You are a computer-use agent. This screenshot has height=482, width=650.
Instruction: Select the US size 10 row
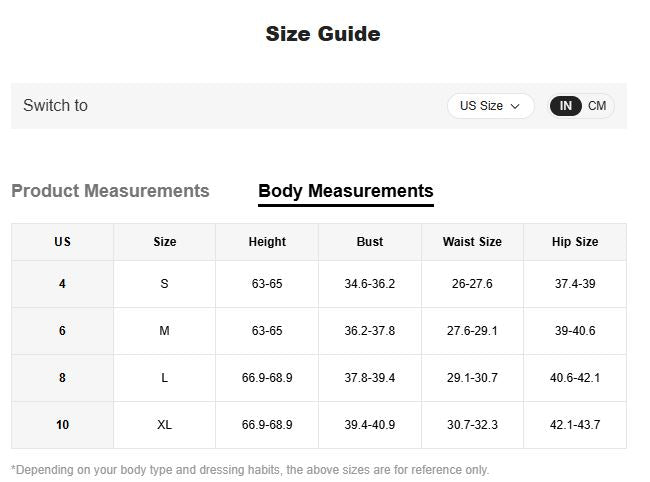pos(62,425)
